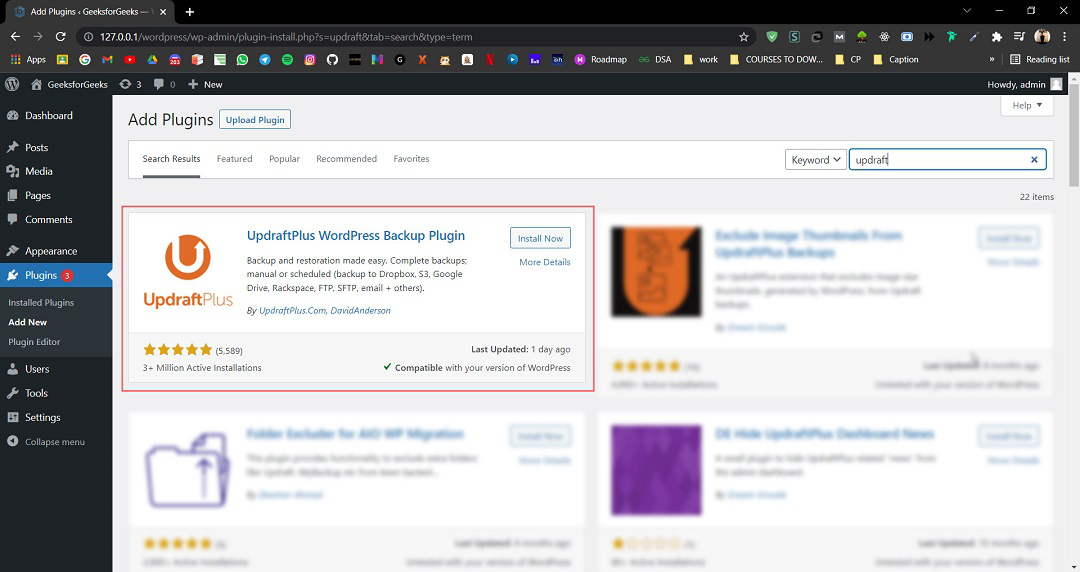Click the Upload Plugin button
1080x572 pixels.
tap(255, 119)
